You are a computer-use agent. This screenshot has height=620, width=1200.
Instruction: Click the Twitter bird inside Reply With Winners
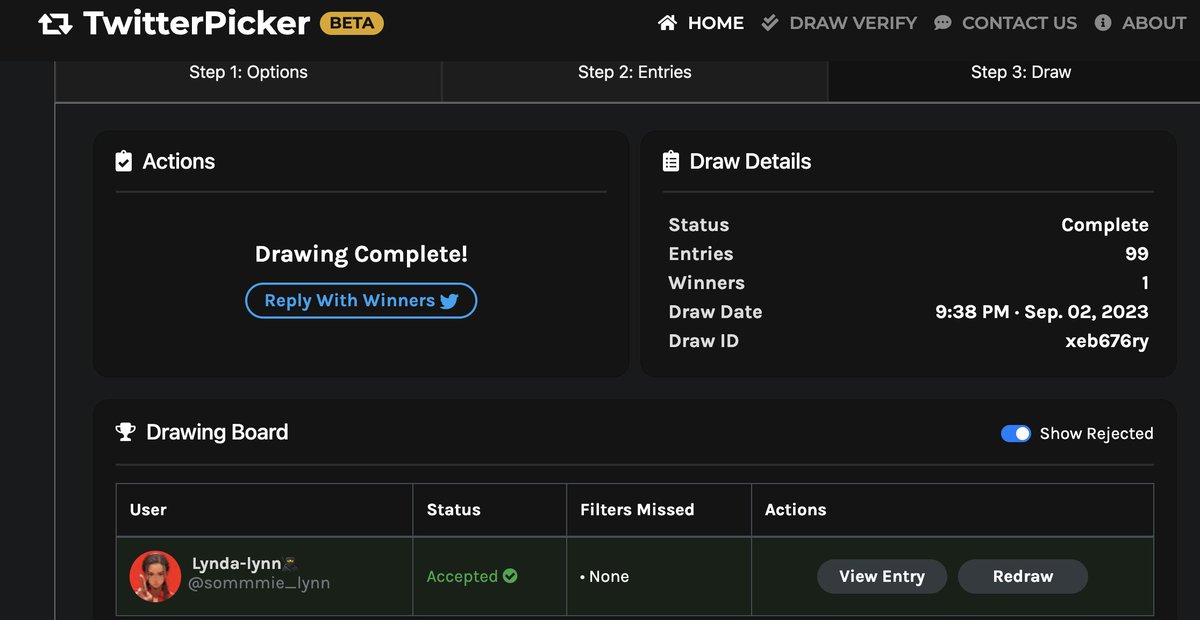[x=448, y=300]
